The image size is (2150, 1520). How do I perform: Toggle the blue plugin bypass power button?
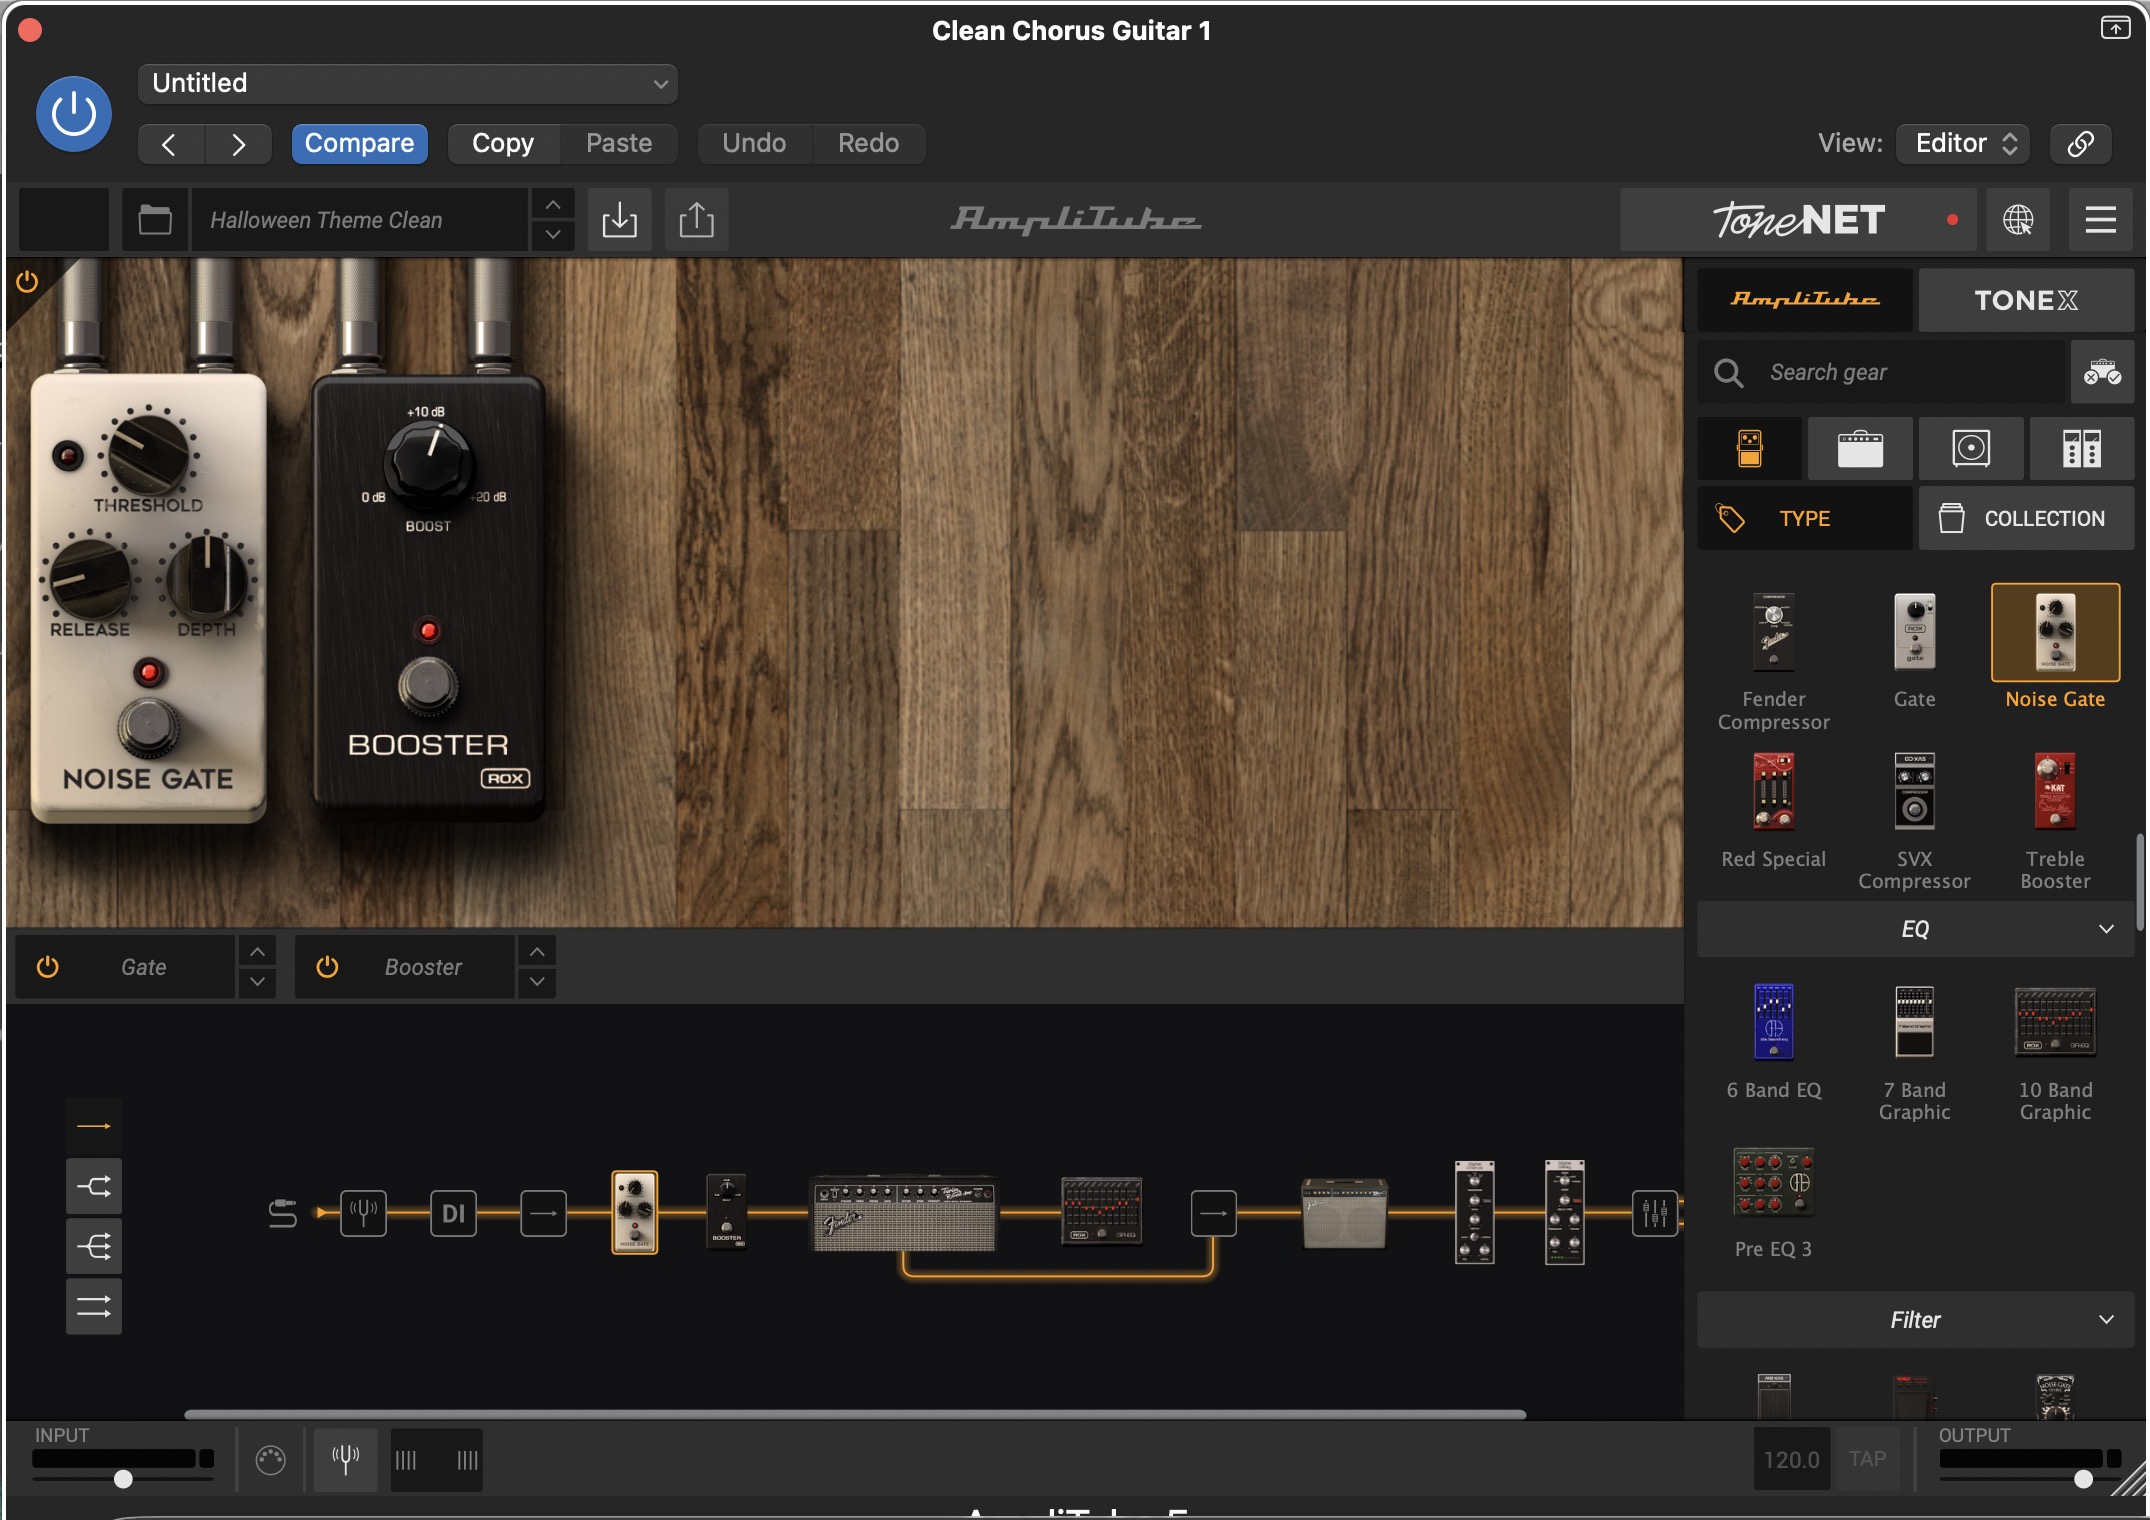click(74, 114)
